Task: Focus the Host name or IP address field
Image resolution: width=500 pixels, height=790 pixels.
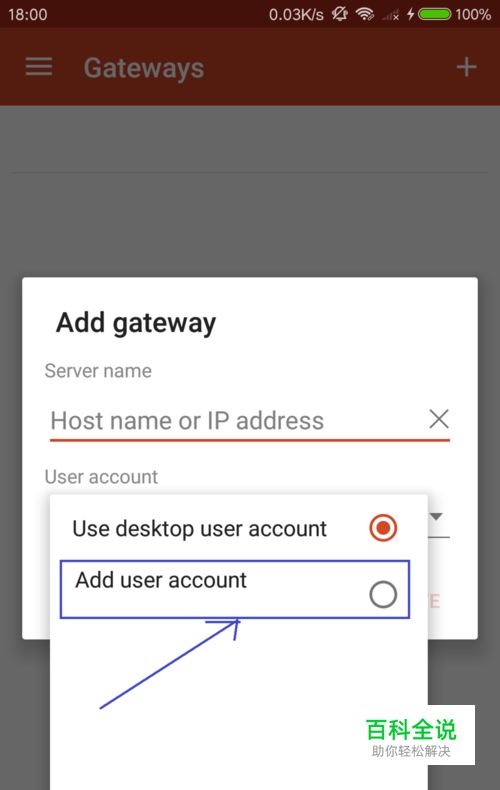Action: (x=237, y=421)
